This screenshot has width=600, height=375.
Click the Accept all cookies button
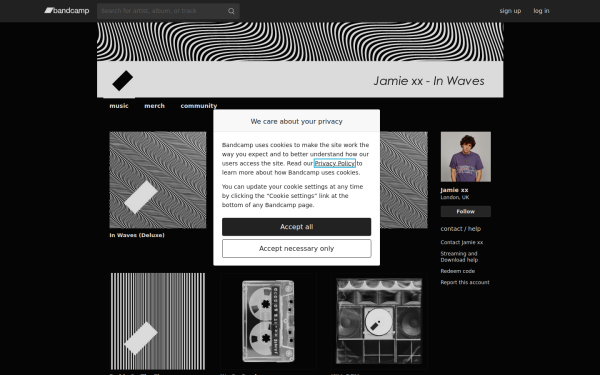[297, 227]
